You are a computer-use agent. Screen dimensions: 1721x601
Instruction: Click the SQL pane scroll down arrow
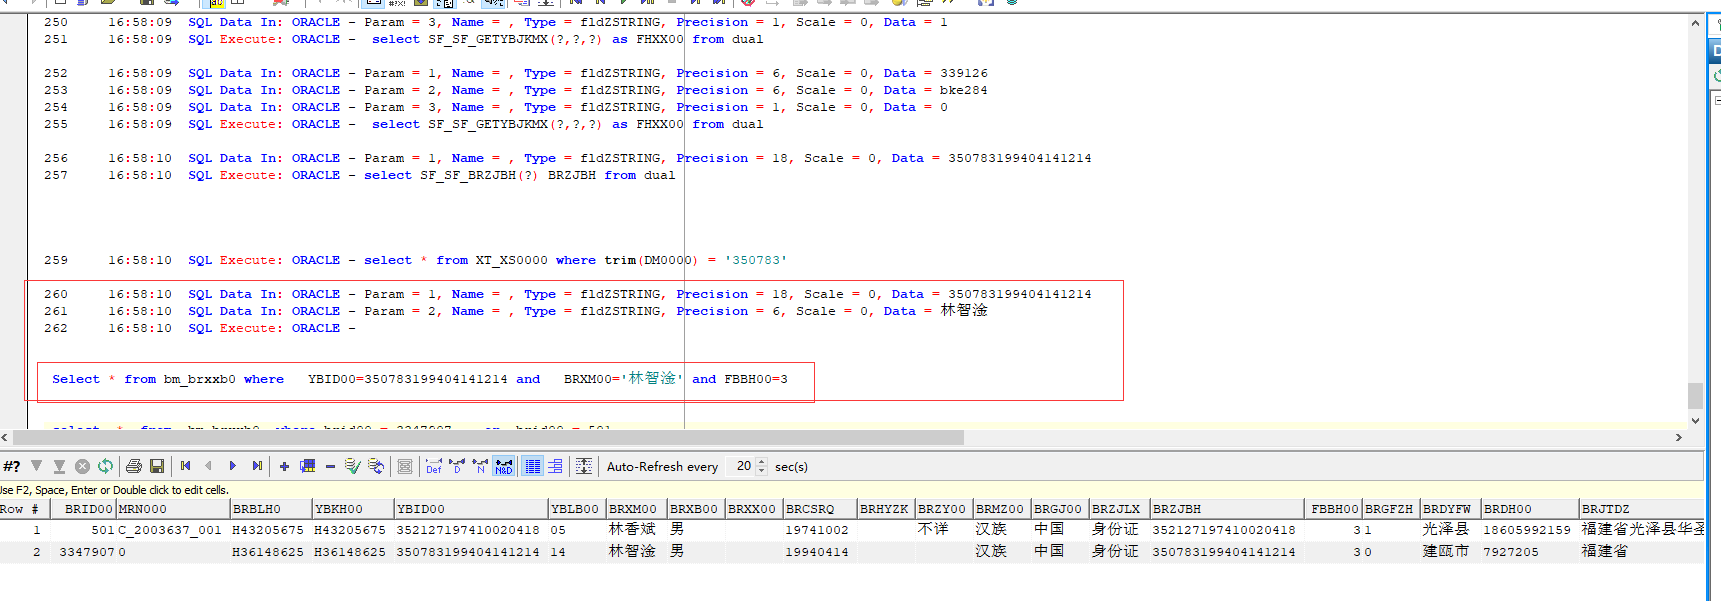1695,421
